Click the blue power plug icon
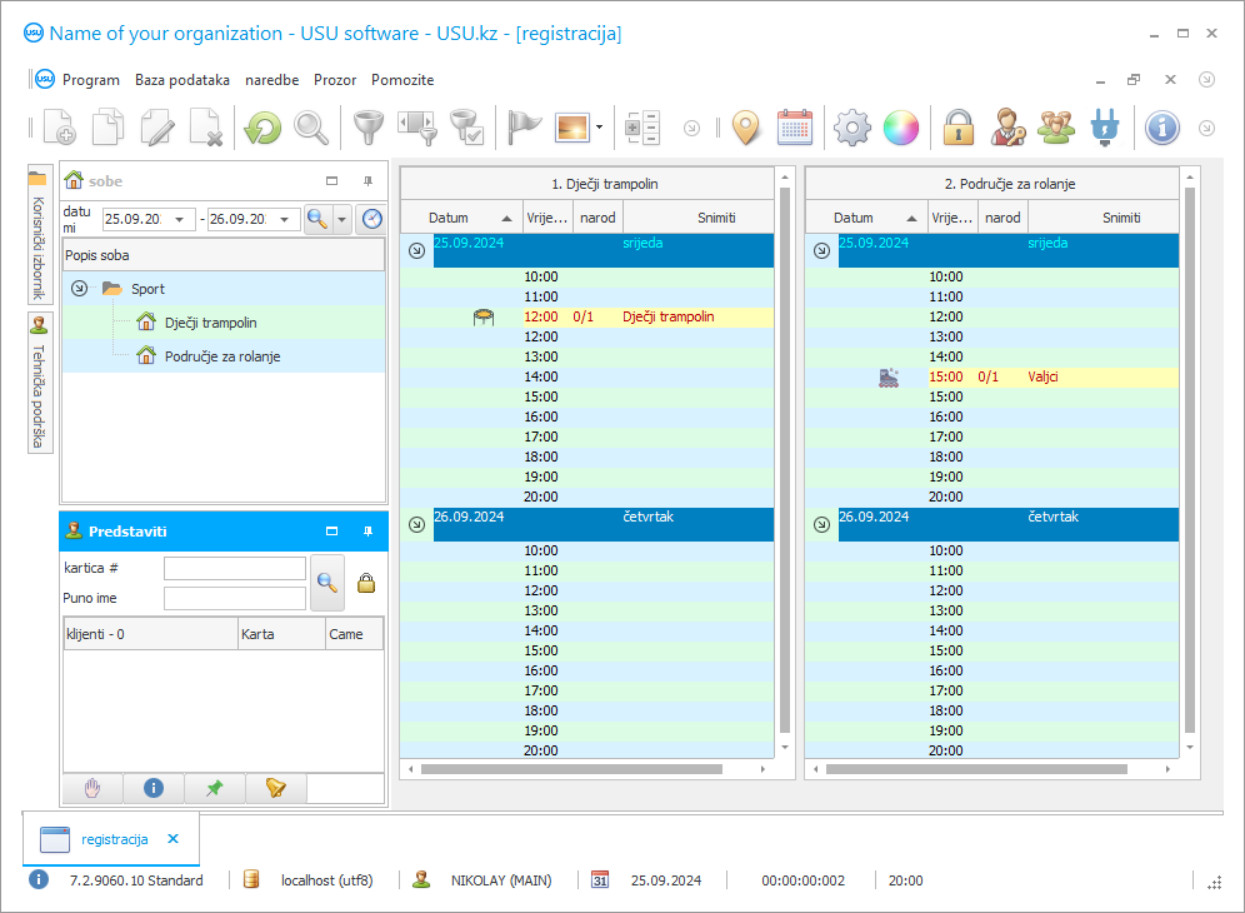 1105,128
